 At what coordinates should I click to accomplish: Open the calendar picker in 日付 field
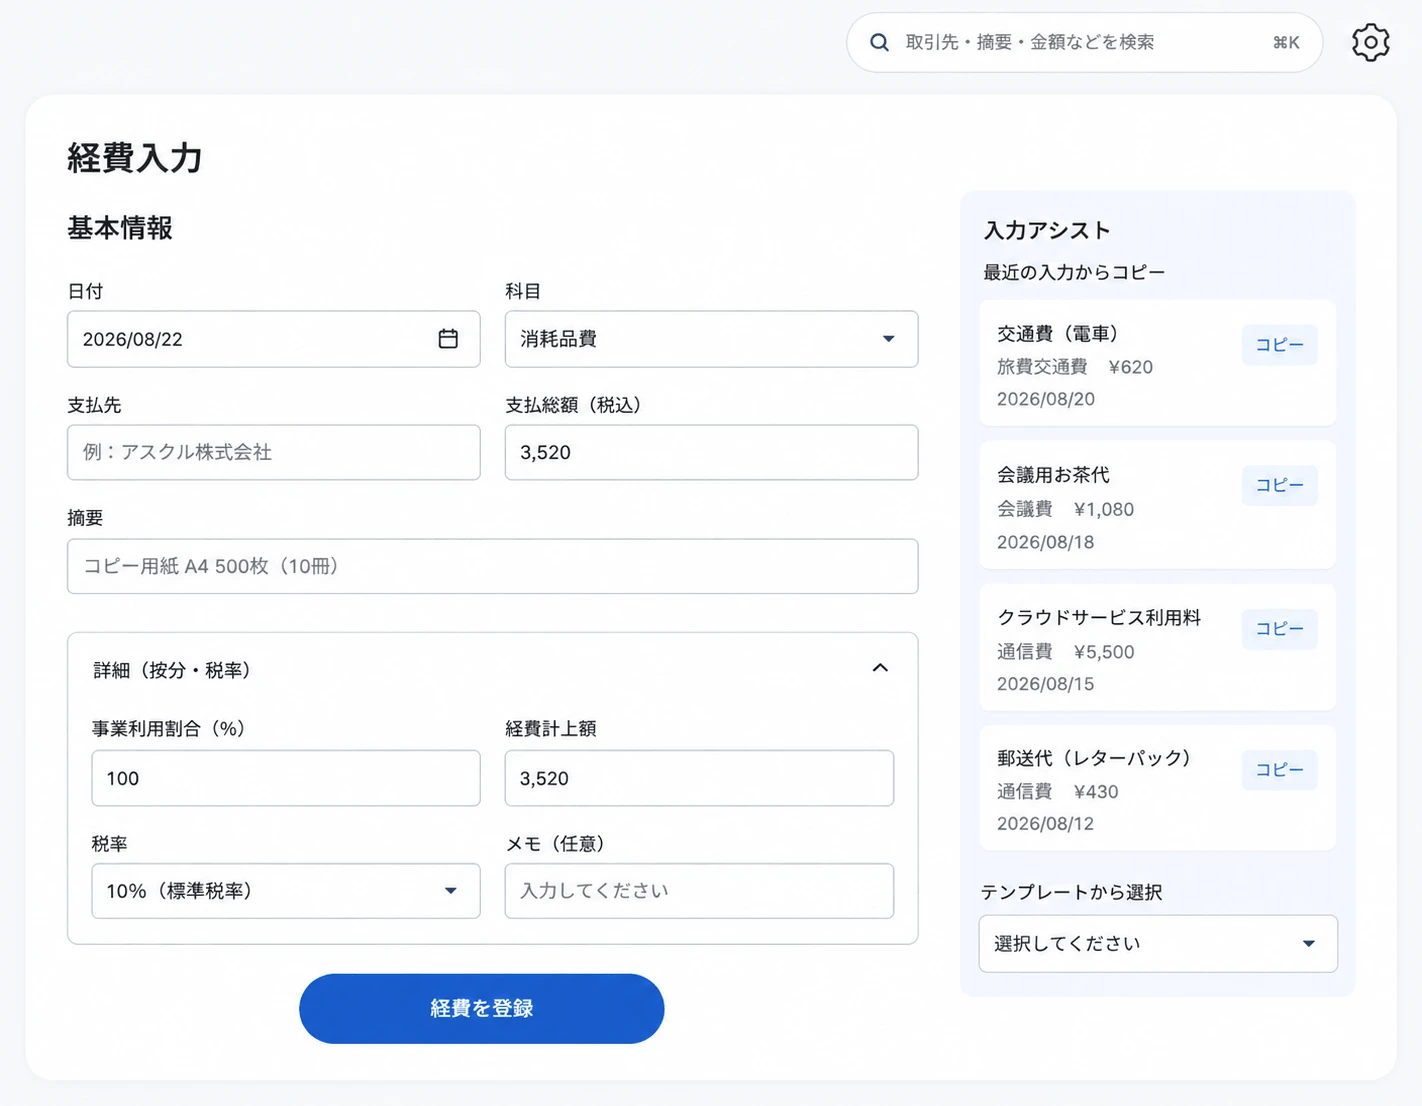point(448,339)
